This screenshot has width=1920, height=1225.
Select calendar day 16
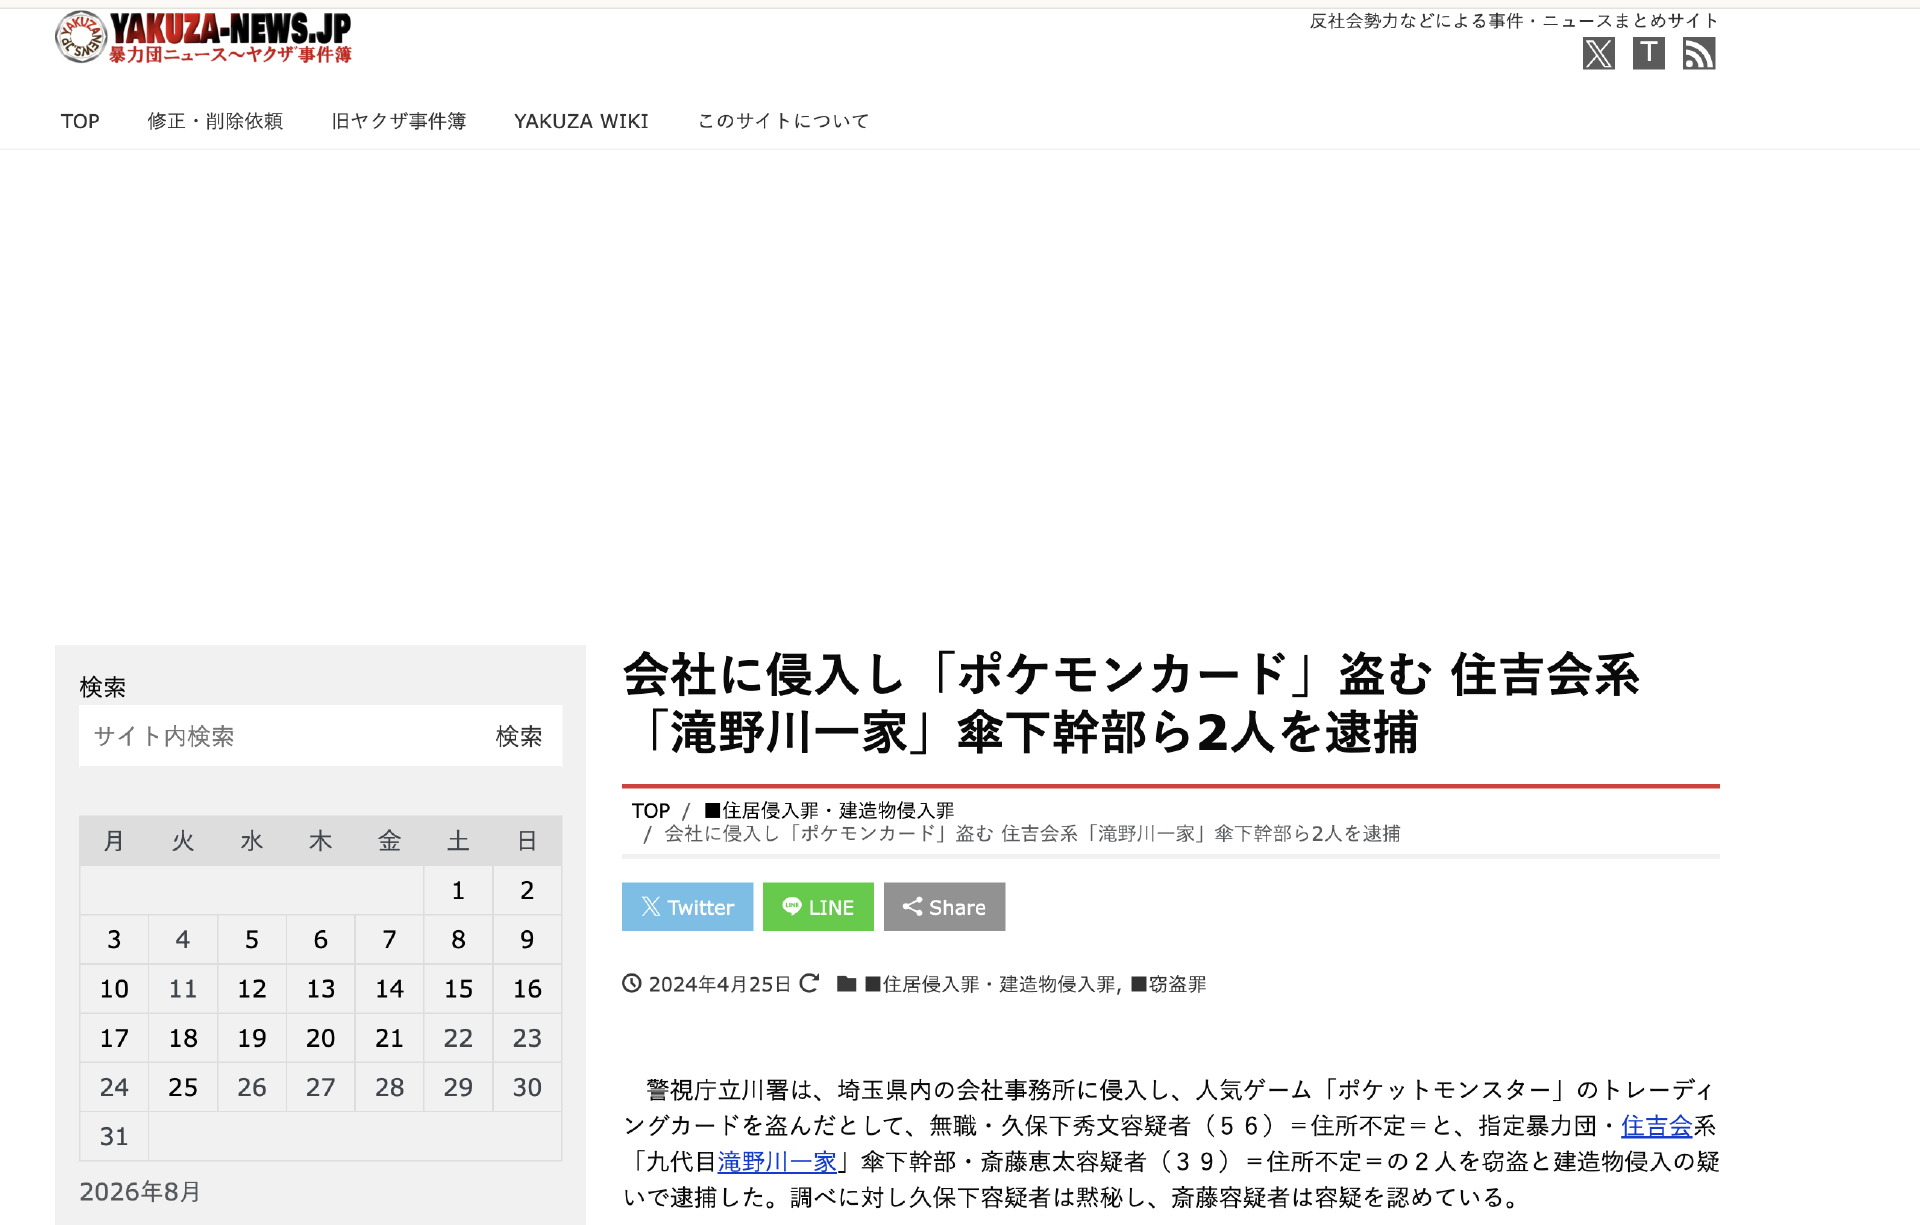[527, 989]
